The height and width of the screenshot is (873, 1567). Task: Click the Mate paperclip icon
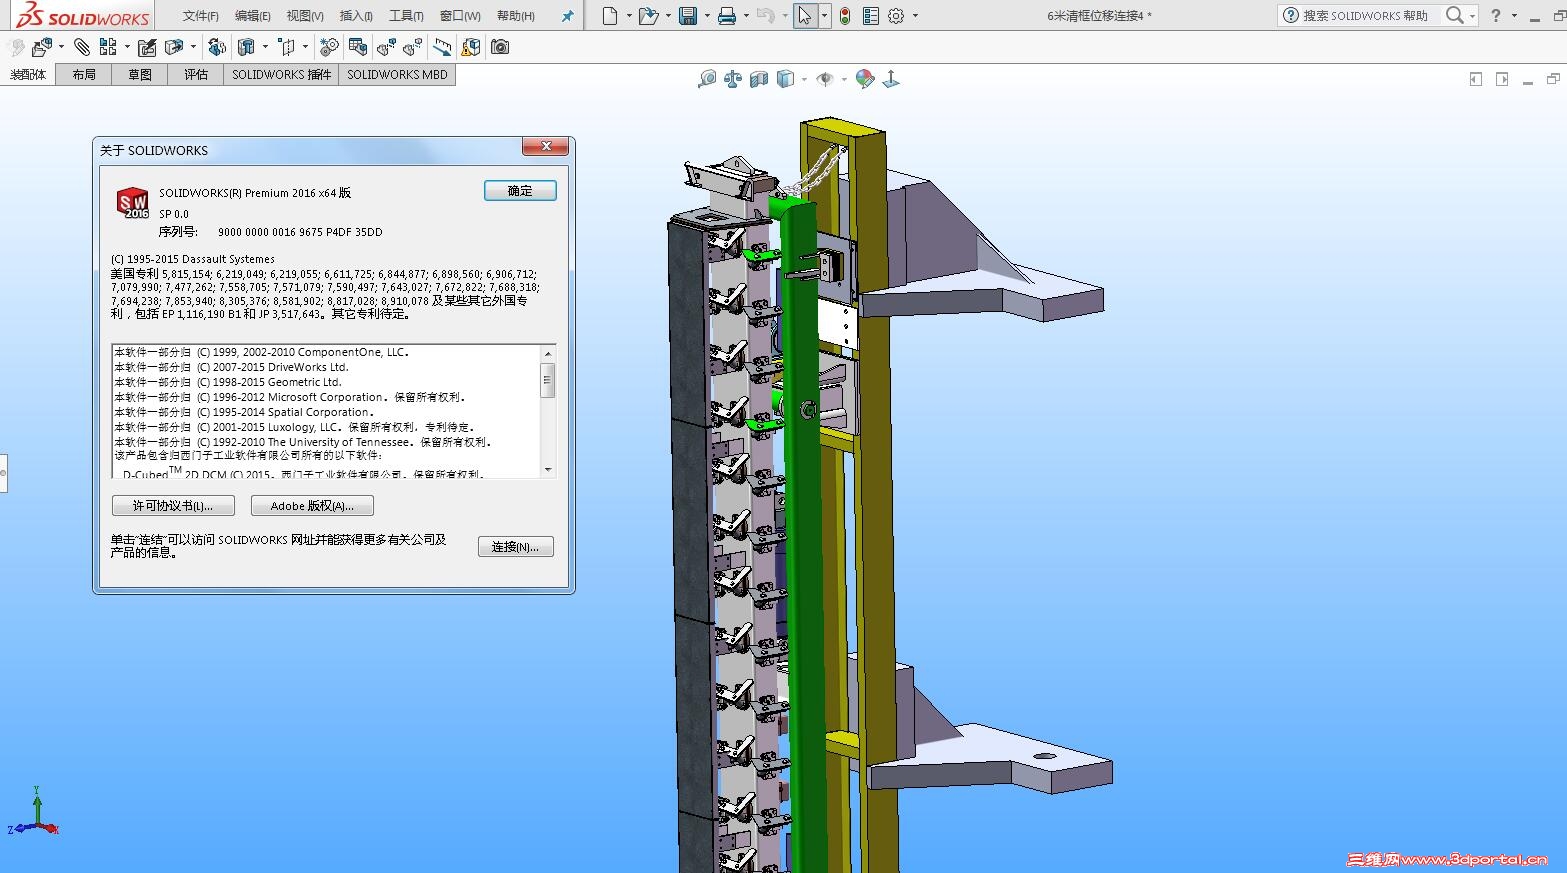[x=82, y=47]
